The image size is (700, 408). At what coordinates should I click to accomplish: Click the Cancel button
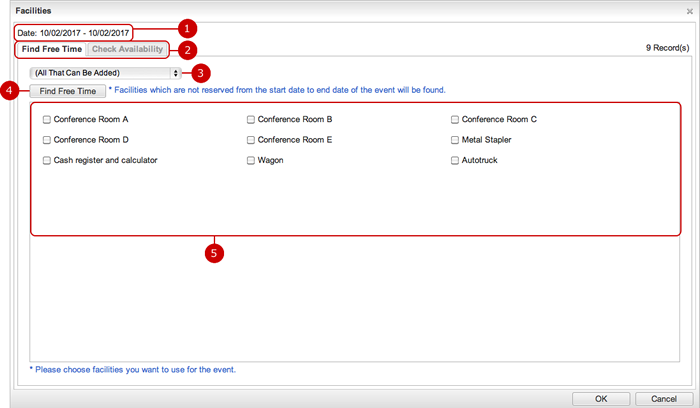coord(662,398)
